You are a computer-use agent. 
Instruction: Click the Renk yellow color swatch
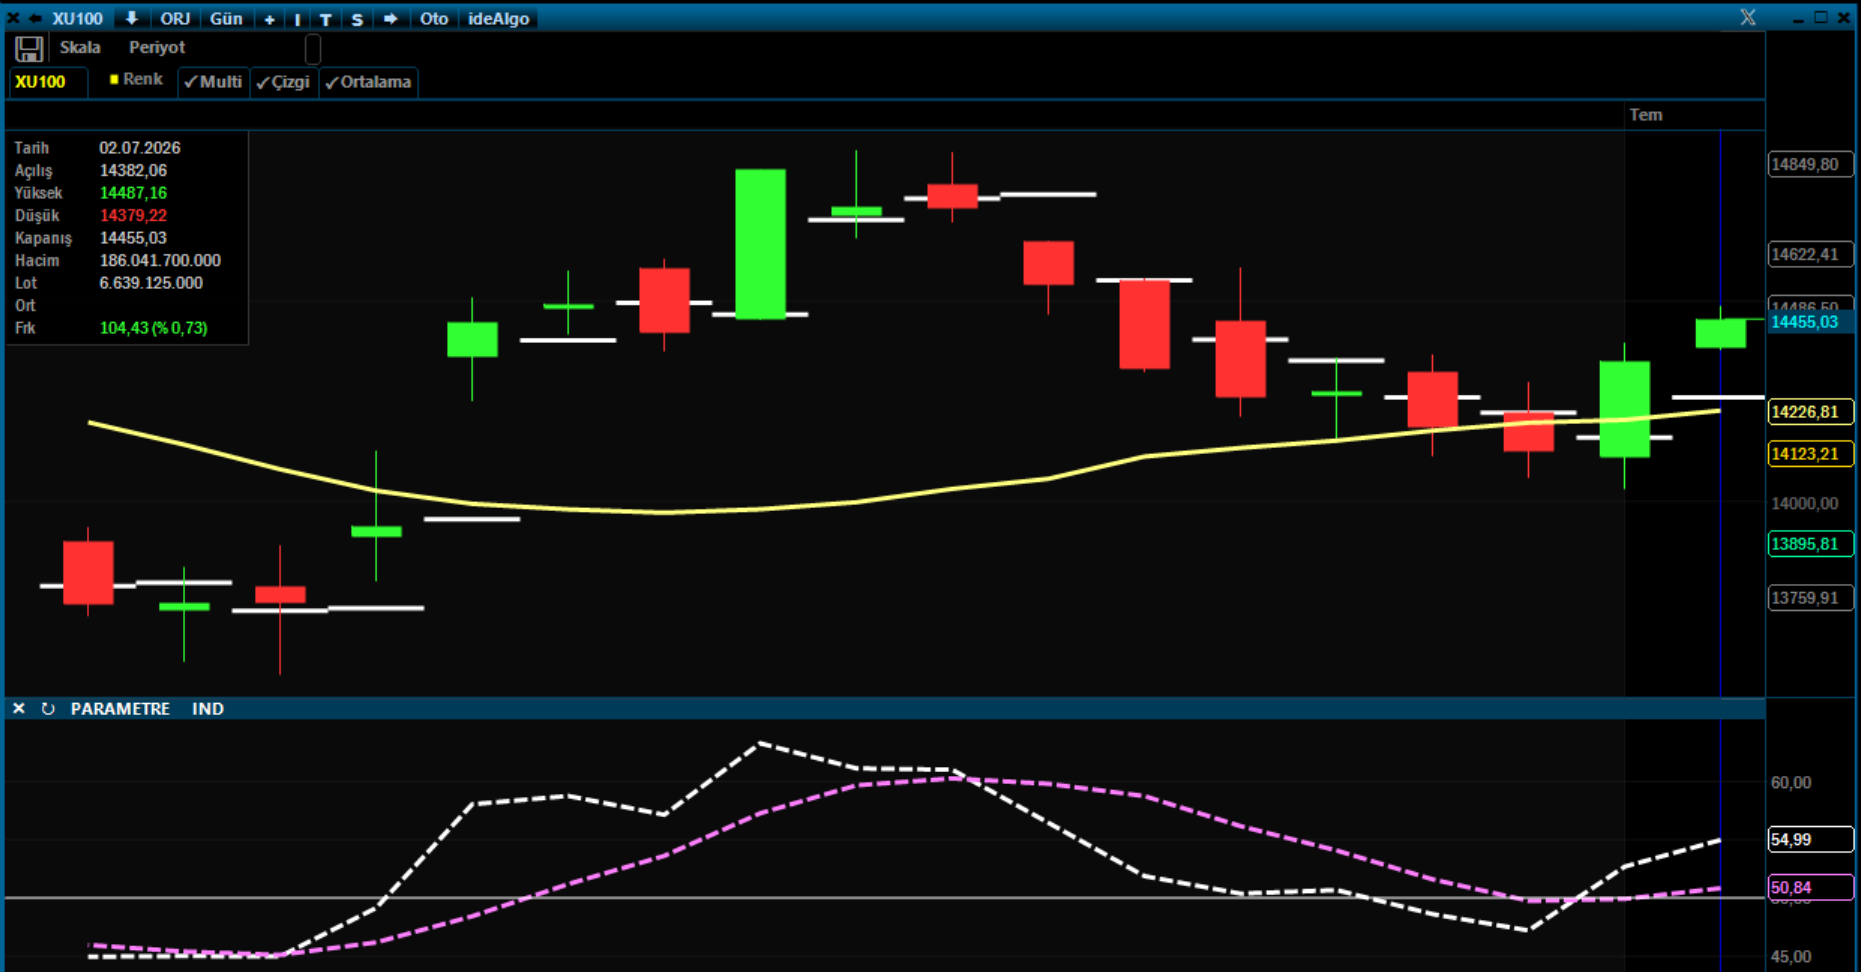114,79
